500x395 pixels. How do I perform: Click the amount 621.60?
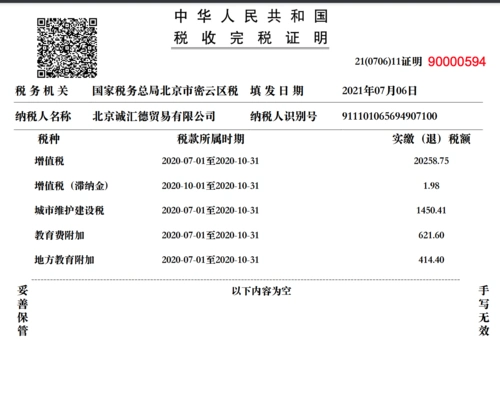coord(431,235)
